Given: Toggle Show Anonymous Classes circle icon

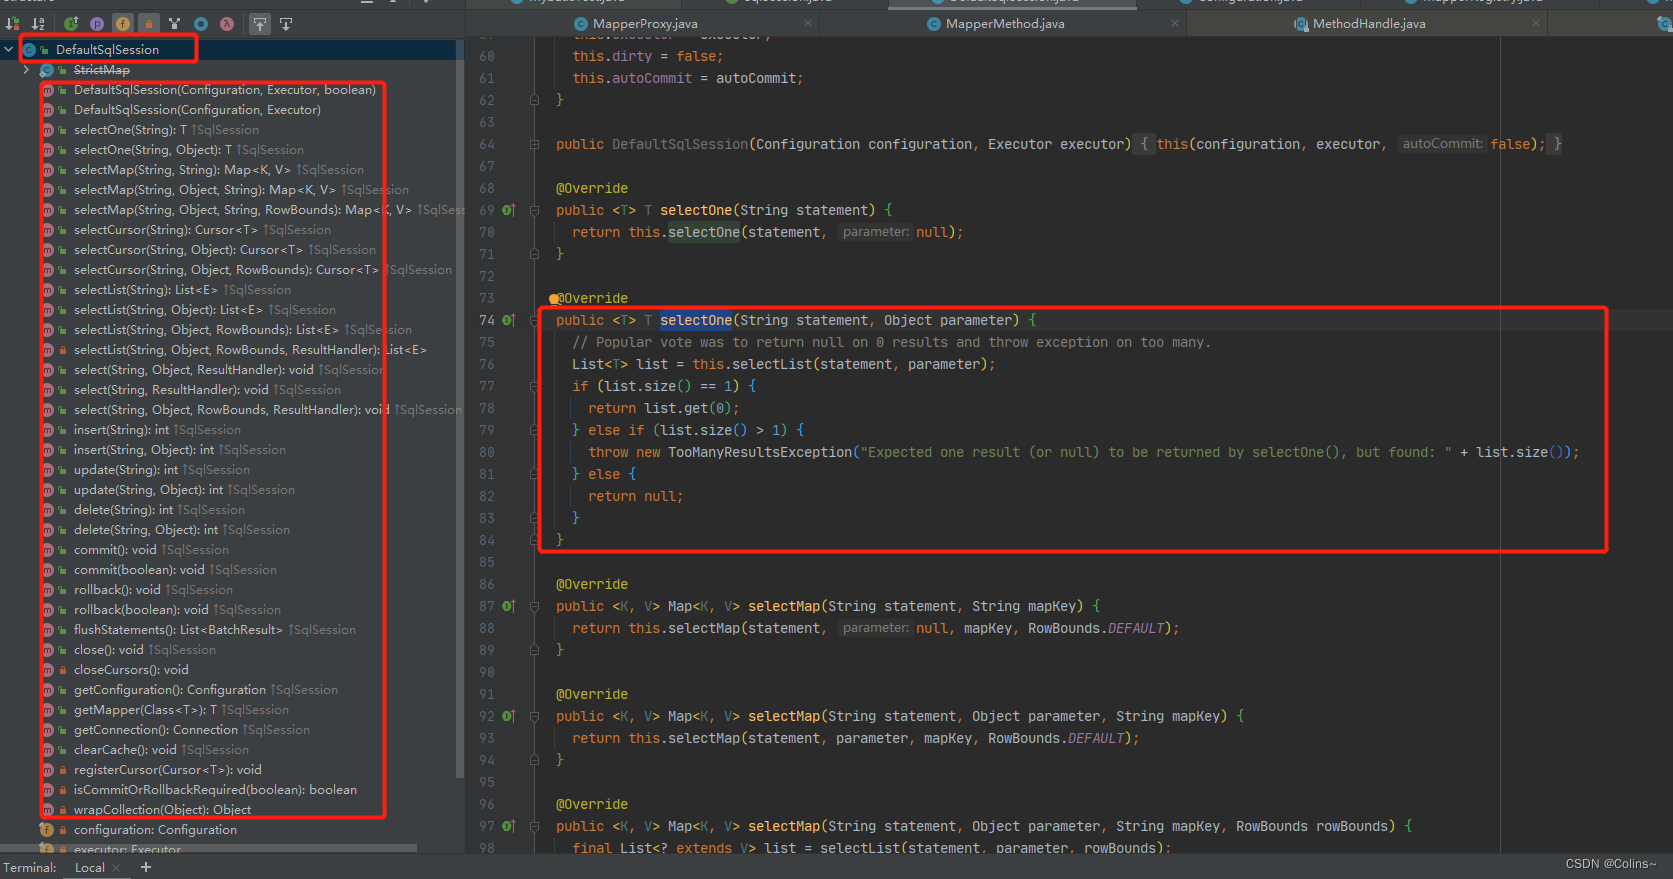Looking at the screenshot, I should point(201,23).
